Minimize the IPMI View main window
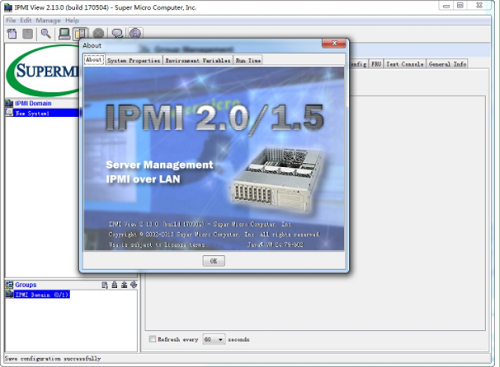The height and width of the screenshot is (367, 500). pyautogui.click(x=446, y=6)
